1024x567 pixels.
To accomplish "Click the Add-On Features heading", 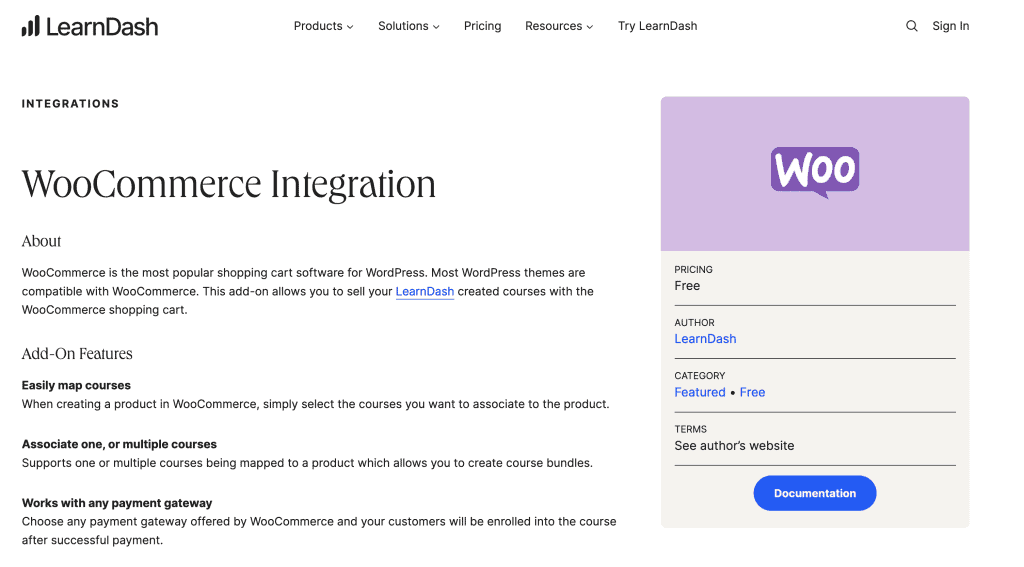I will [77, 354].
